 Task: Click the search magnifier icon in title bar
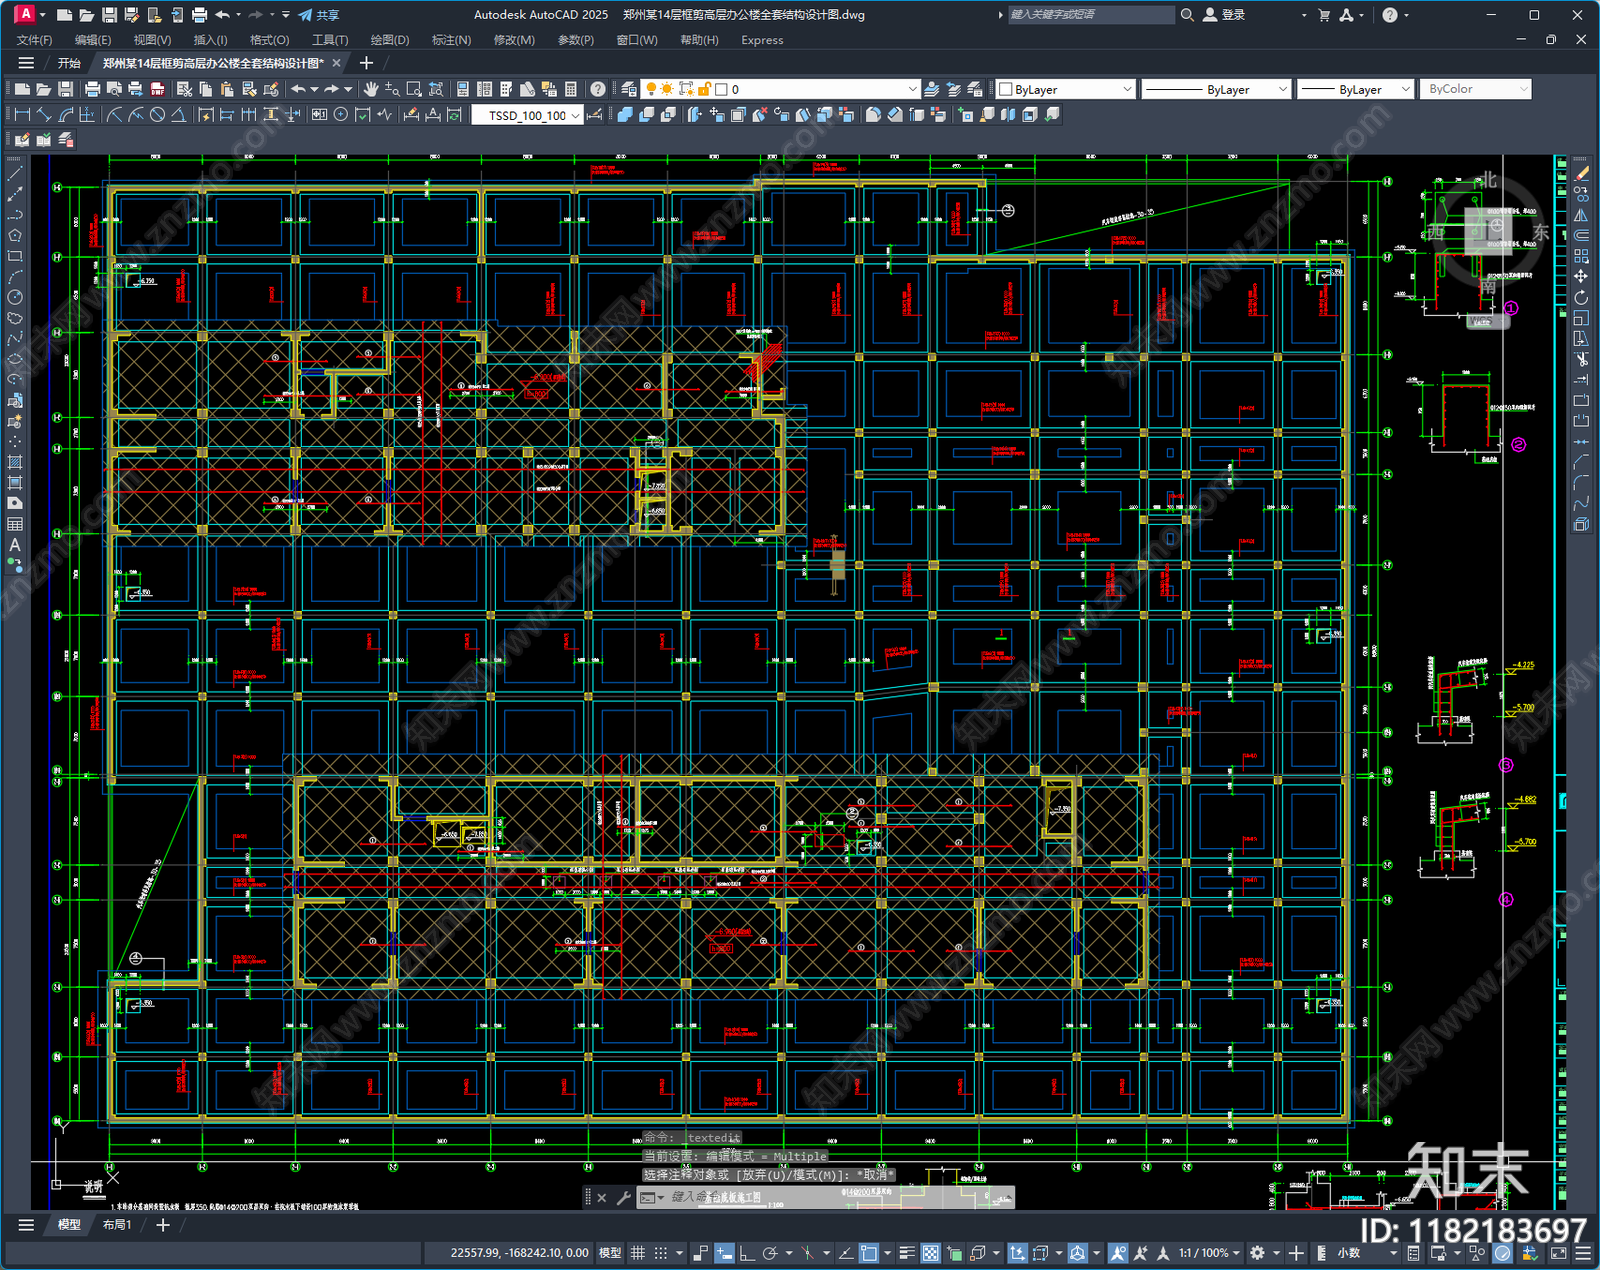pyautogui.click(x=1187, y=15)
